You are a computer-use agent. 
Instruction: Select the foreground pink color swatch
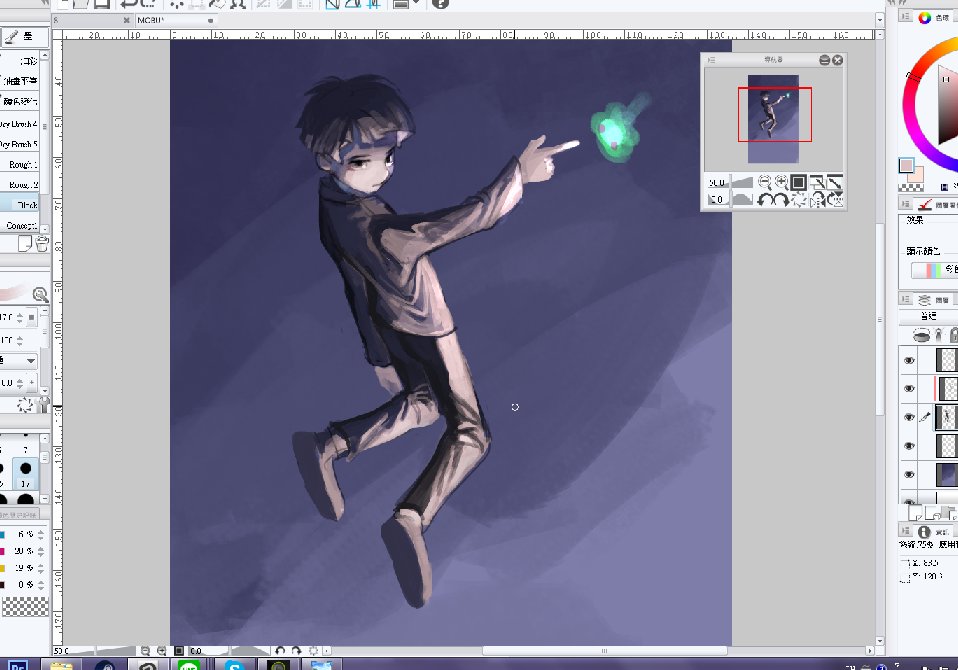coord(906,166)
